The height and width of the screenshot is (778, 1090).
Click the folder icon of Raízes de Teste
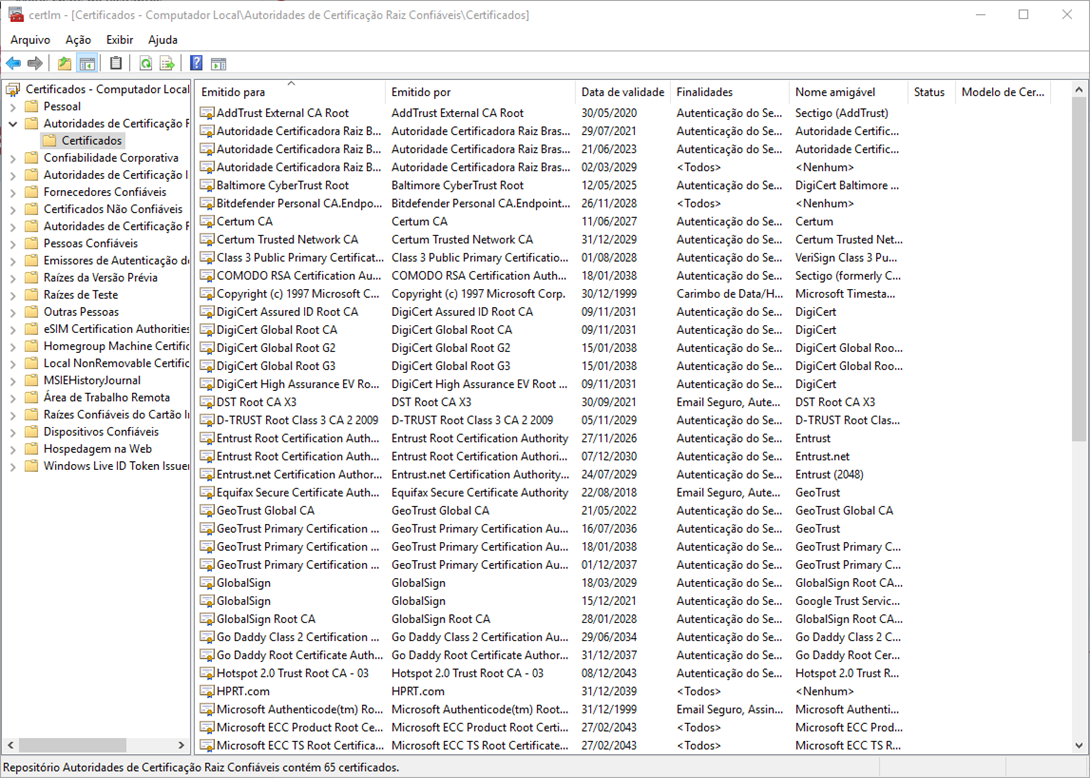tap(31, 295)
